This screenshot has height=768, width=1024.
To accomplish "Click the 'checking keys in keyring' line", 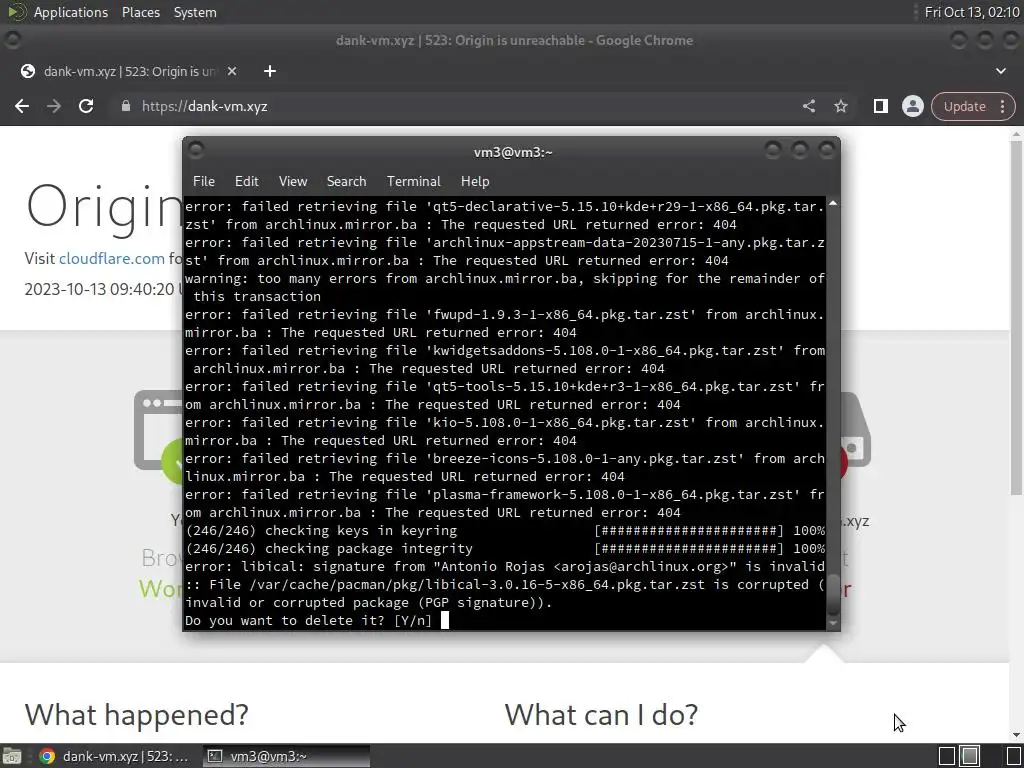I will 505,530.
